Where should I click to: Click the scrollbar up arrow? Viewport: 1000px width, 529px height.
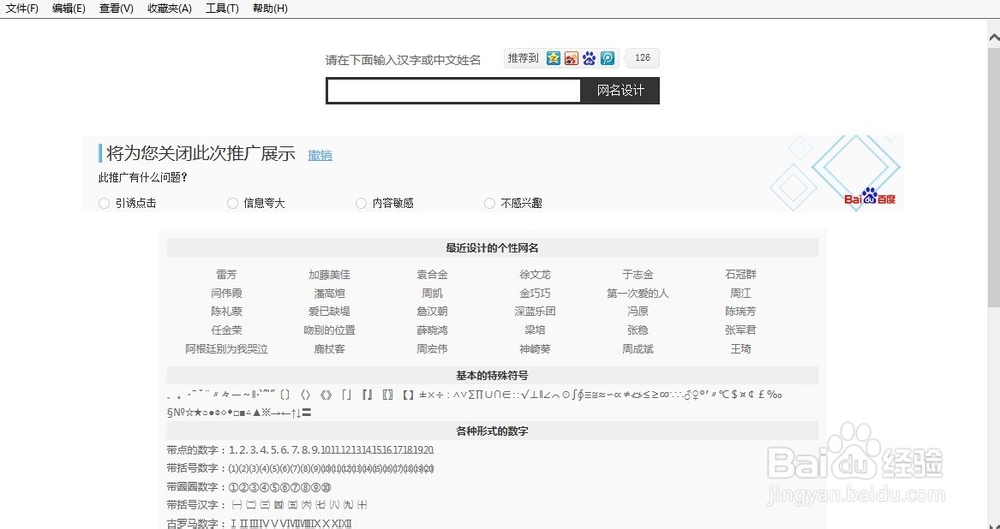(994, 37)
